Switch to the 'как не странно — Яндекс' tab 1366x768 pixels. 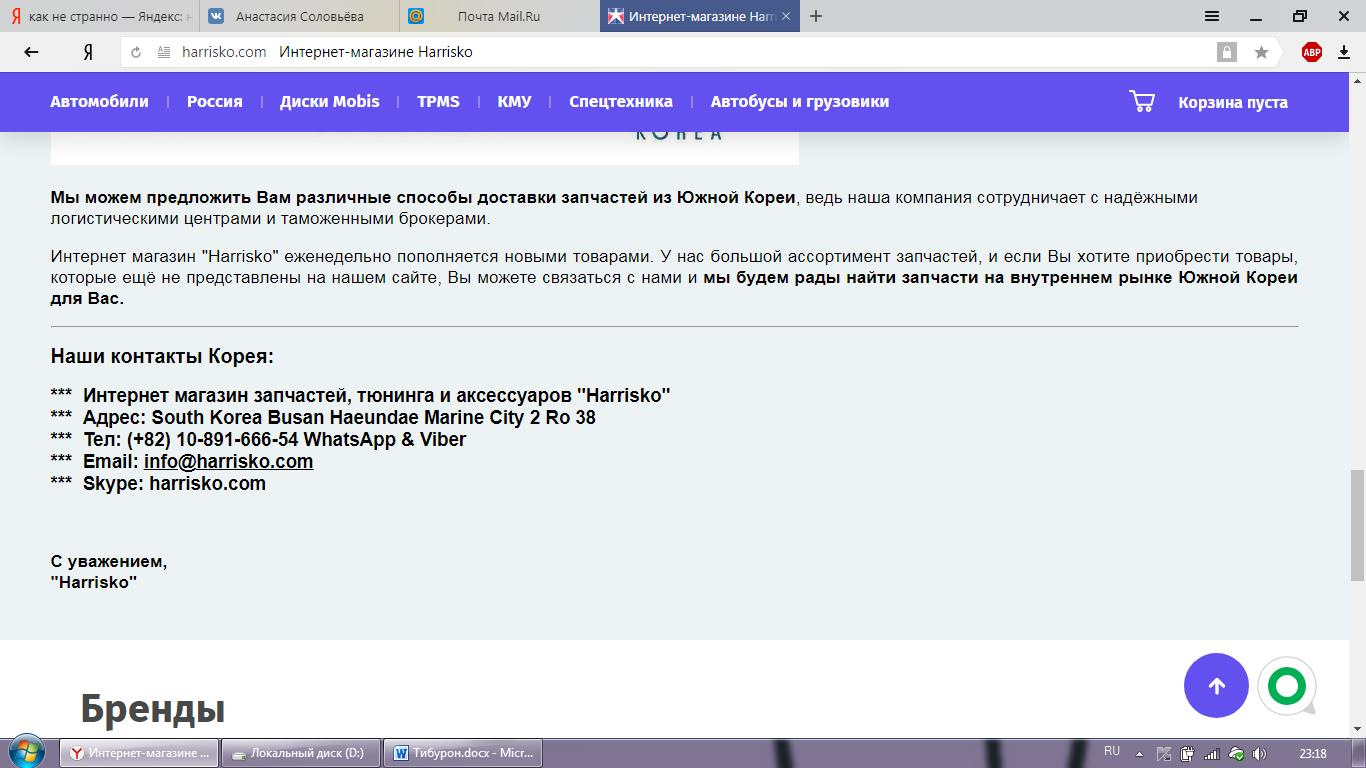100,16
